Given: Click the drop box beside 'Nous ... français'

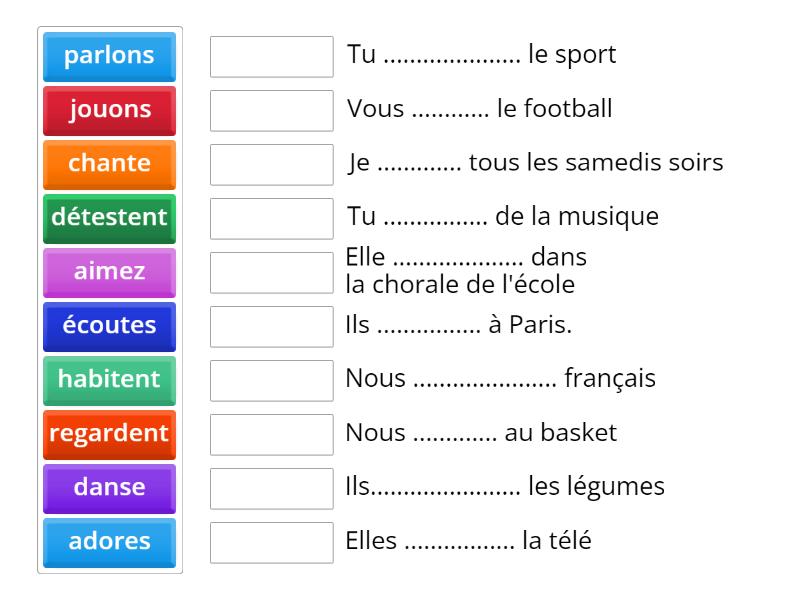Looking at the screenshot, I should pyautogui.click(x=271, y=381).
